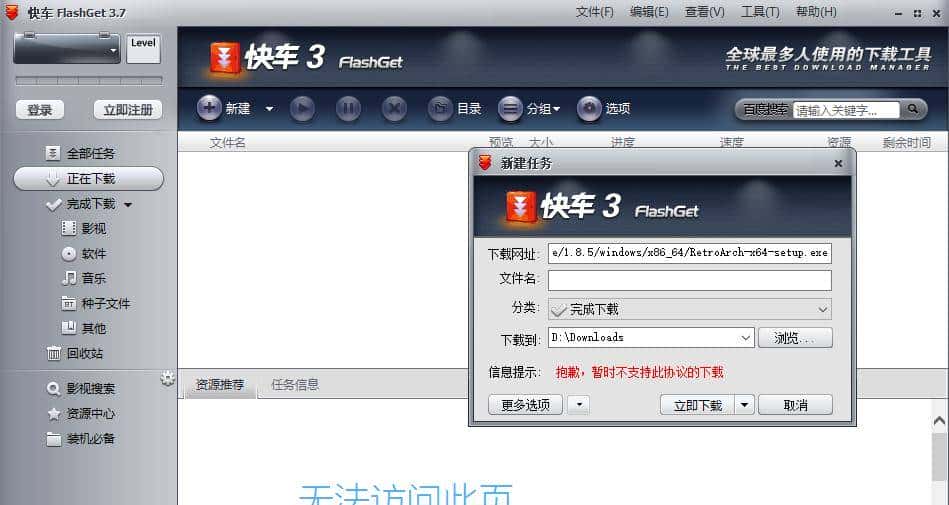Open the 新建 dropdown arrow in toolbar
The image size is (949, 505).
[269, 109]
